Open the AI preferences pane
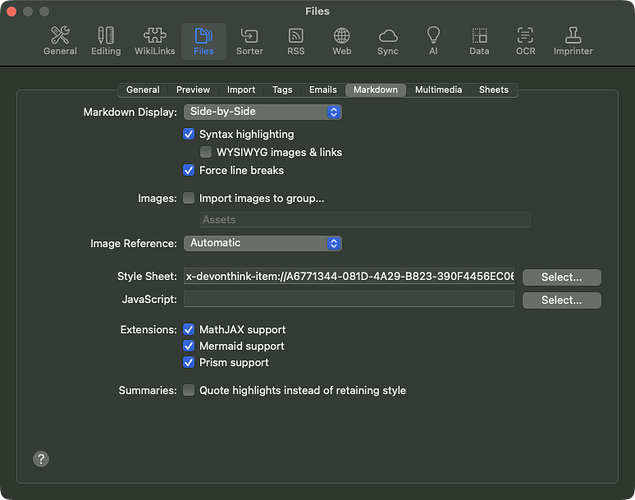This screenshot has width=635, height=500. [x=433, y=41]
